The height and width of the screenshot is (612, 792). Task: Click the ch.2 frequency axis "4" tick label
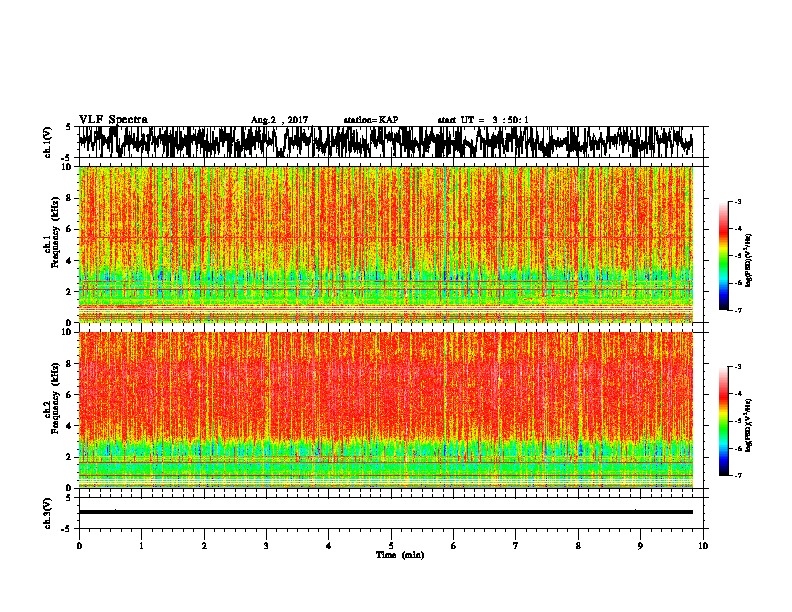(x=70, y=426)
